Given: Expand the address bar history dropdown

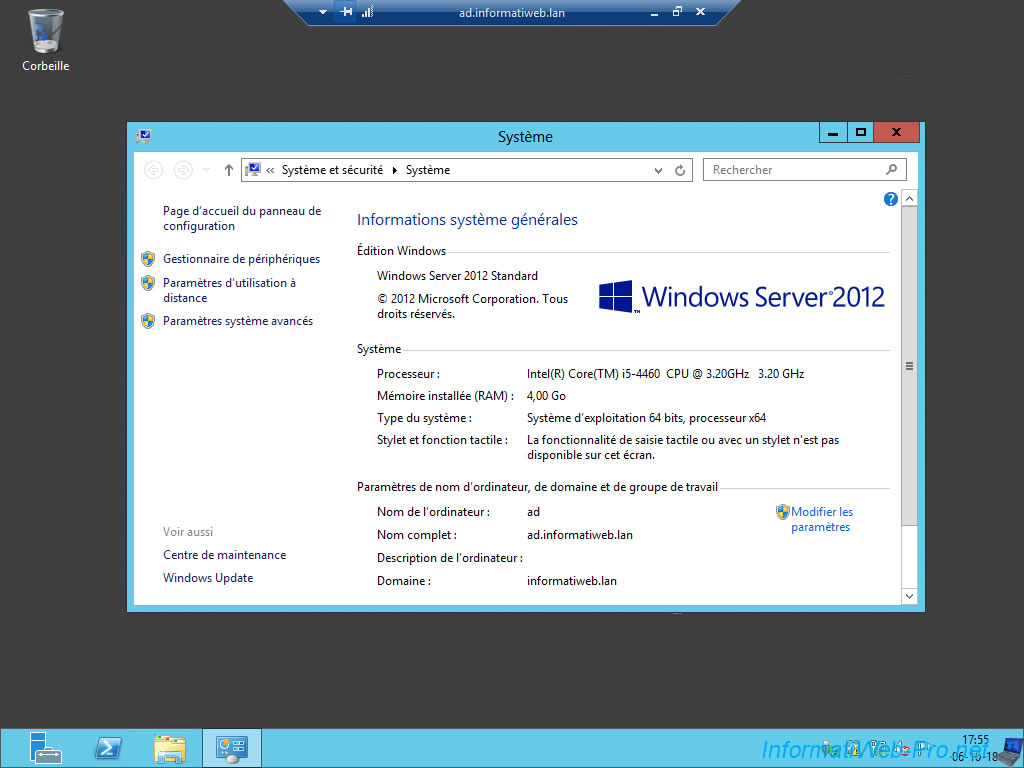Looking at the screenshot, I should coord(658,170).
